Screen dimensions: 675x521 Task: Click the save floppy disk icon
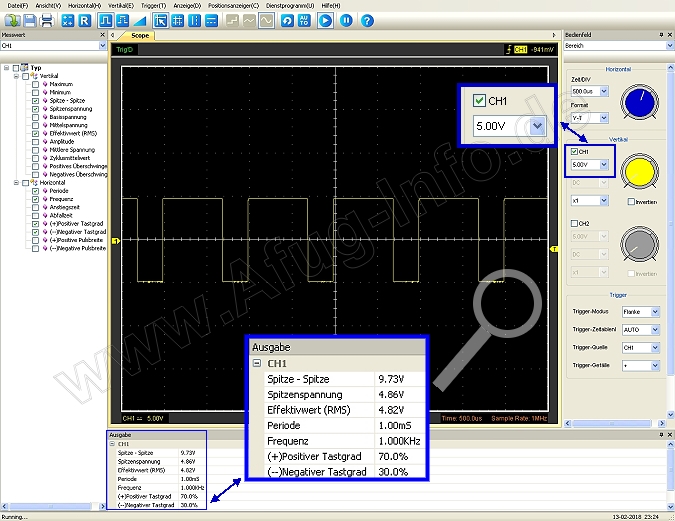(x=30, y=20)
